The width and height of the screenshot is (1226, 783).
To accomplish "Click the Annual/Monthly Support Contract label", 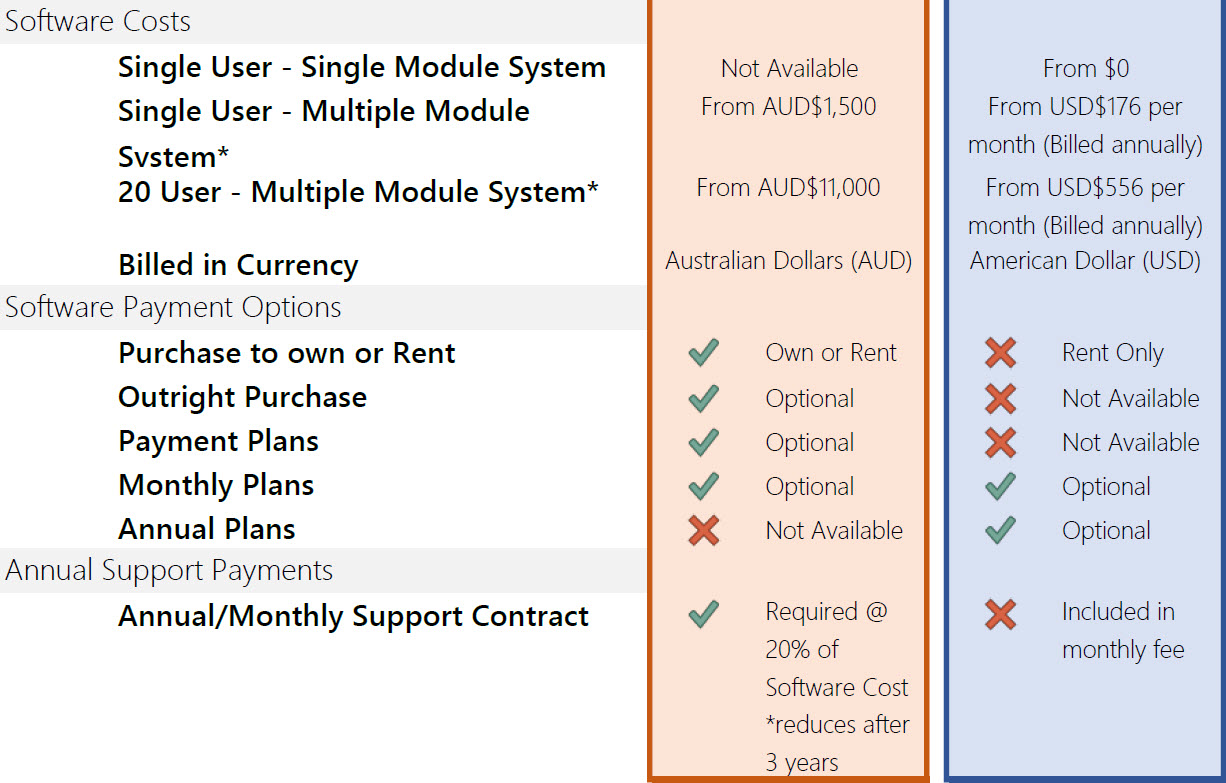I will click(x=353, y=616).
